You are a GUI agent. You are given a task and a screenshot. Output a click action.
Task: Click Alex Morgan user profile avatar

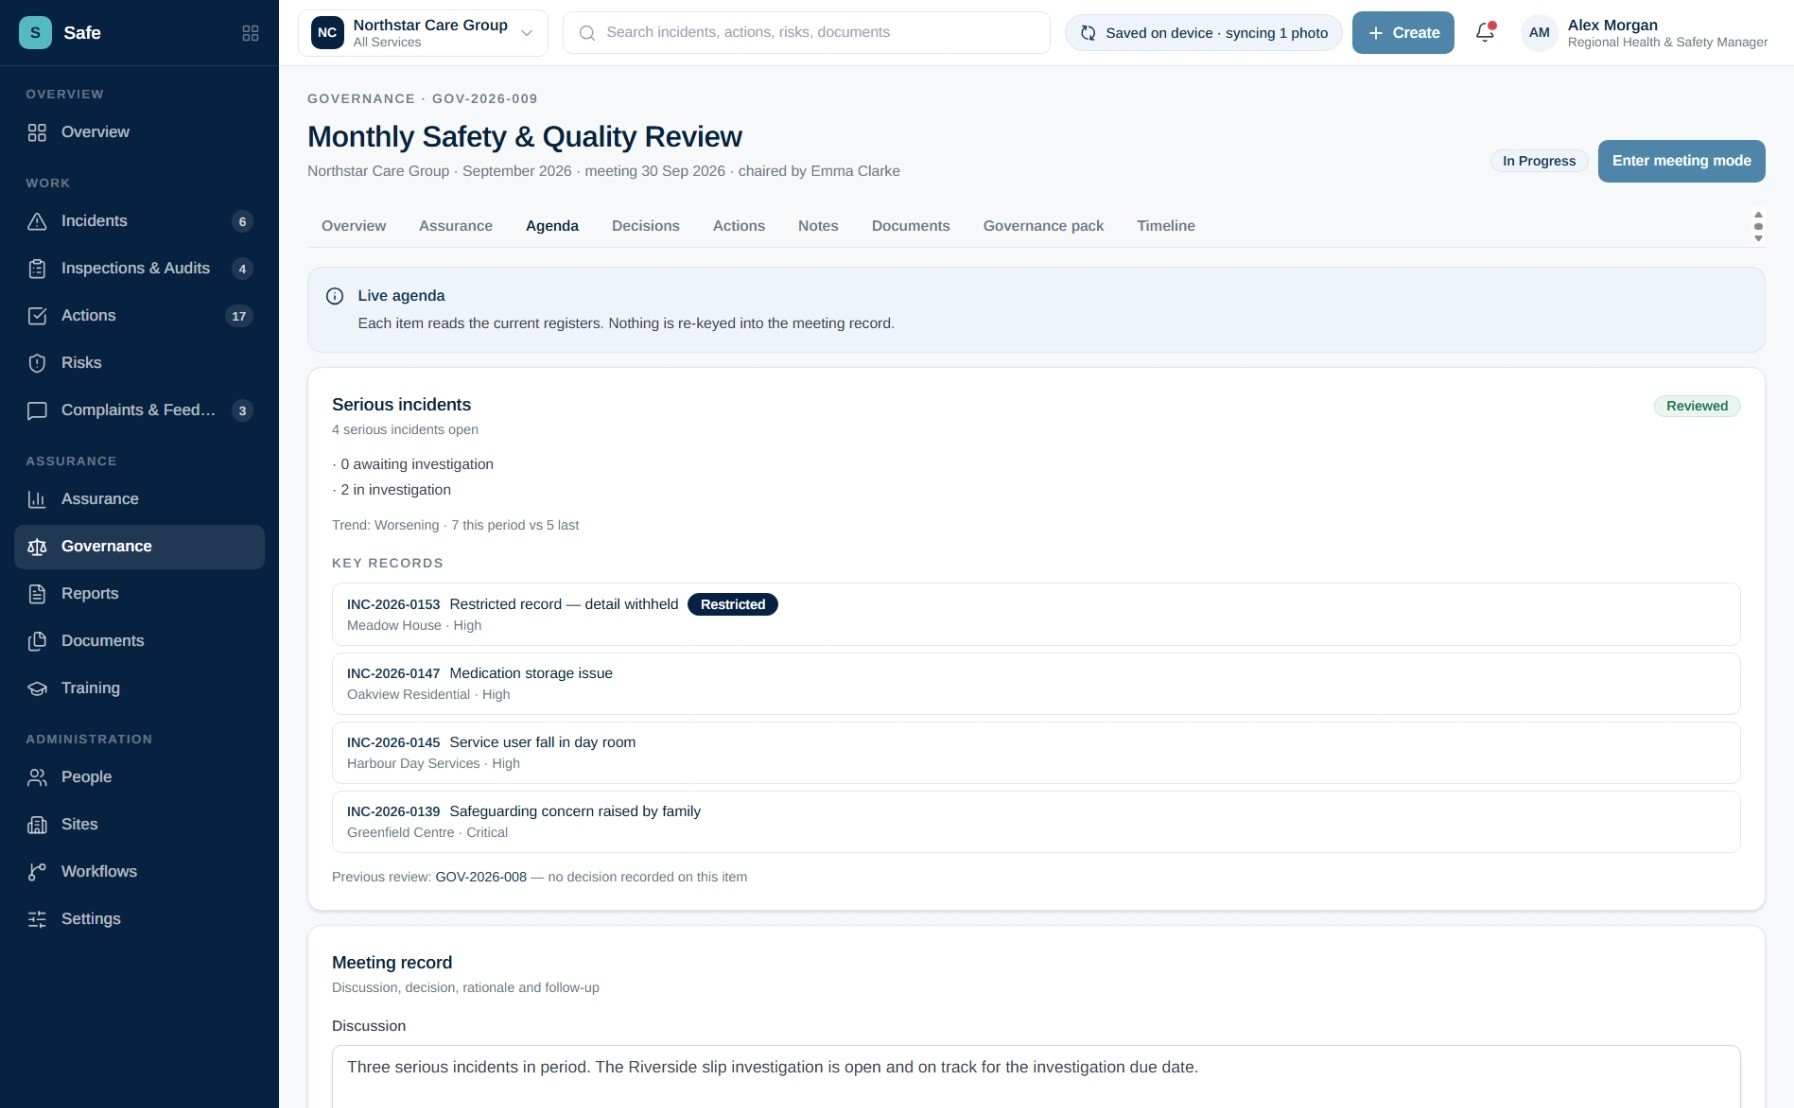click(1539, 33)
